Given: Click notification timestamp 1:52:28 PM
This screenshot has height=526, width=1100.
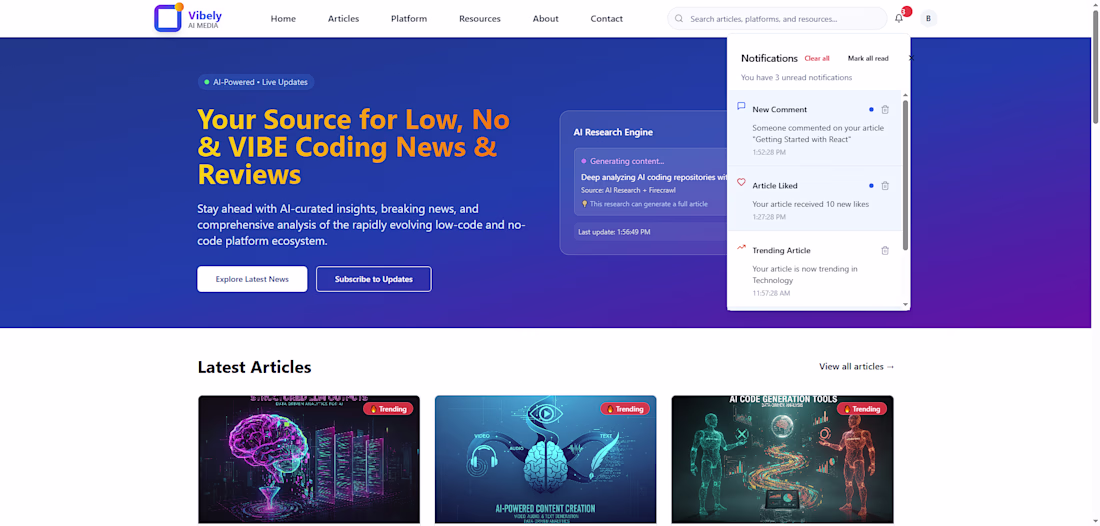Looking at the screenshot, I should pos(769,152).
